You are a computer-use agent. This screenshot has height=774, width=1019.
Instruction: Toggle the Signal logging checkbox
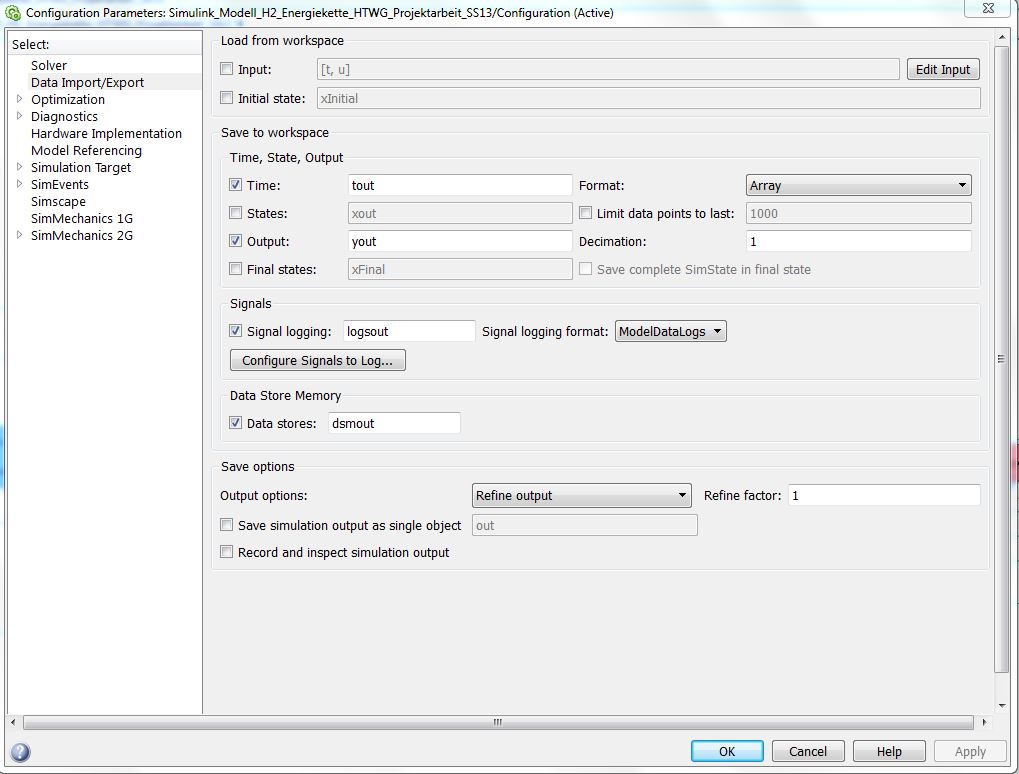pos(236,331)
